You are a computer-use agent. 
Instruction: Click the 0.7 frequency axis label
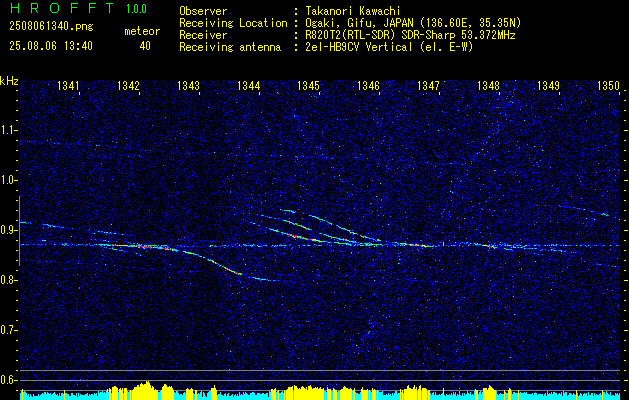click(x=8, y=330)
